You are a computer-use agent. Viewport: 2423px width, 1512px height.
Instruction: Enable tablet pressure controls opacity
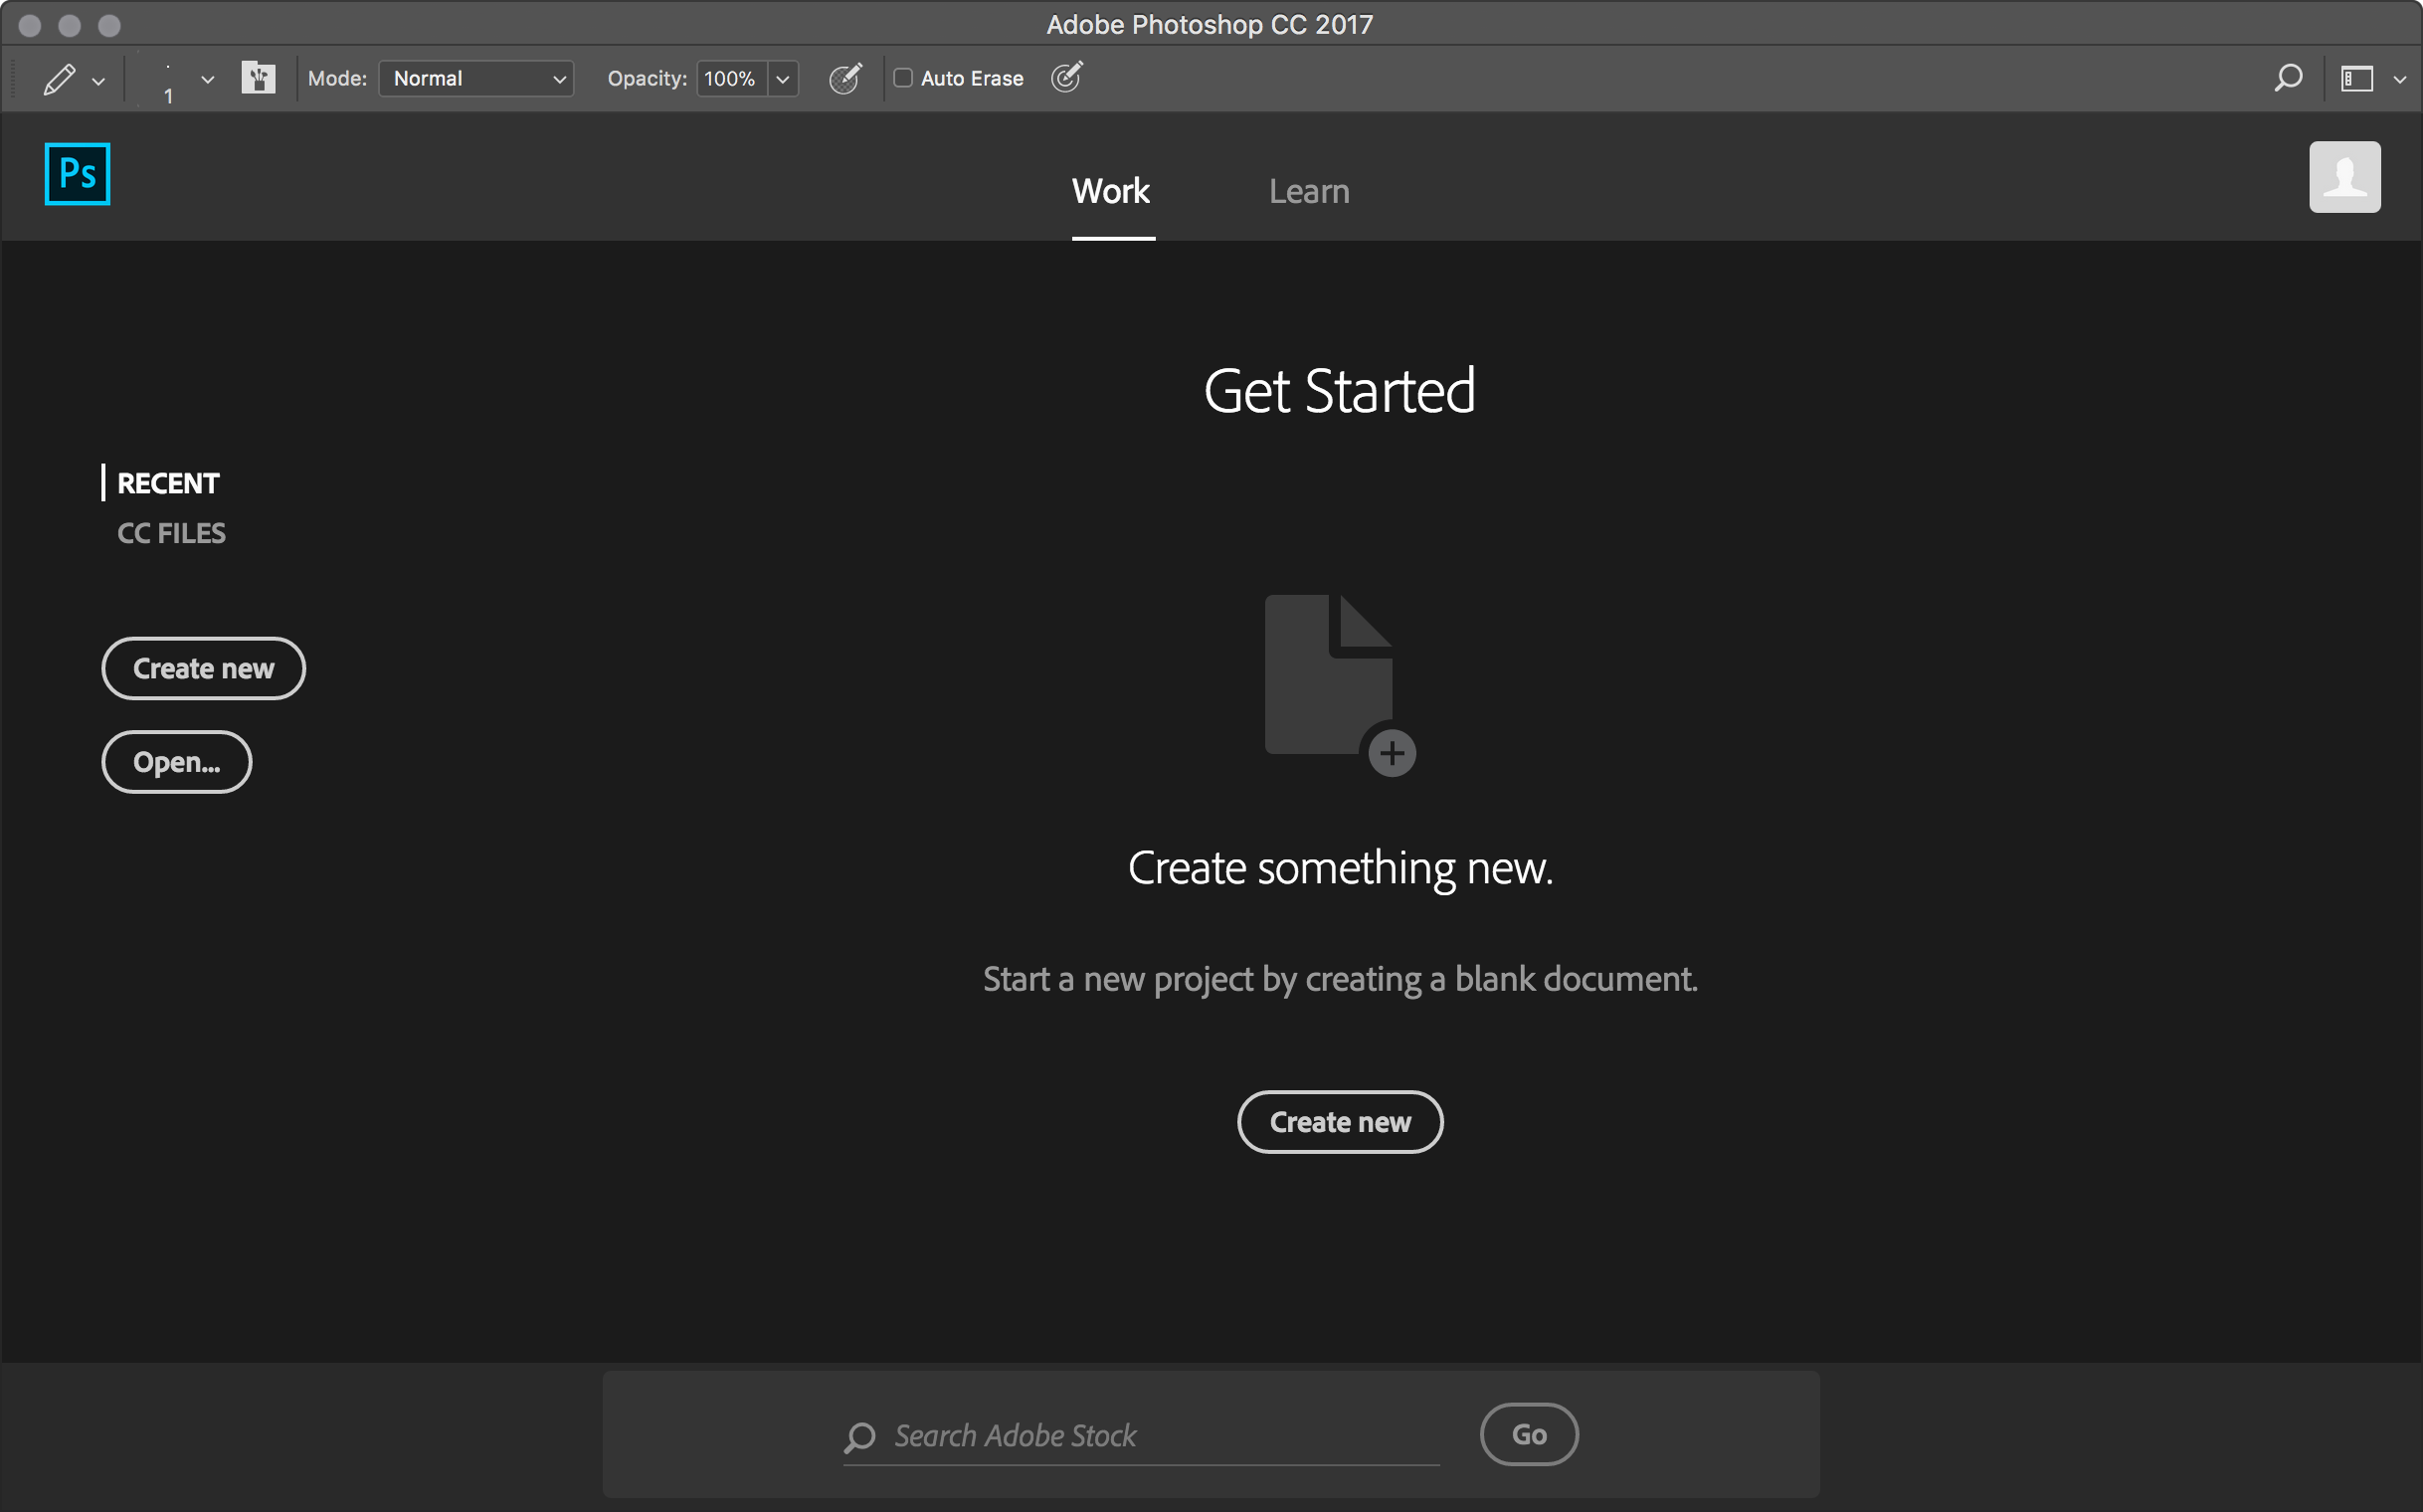[845, 78]
